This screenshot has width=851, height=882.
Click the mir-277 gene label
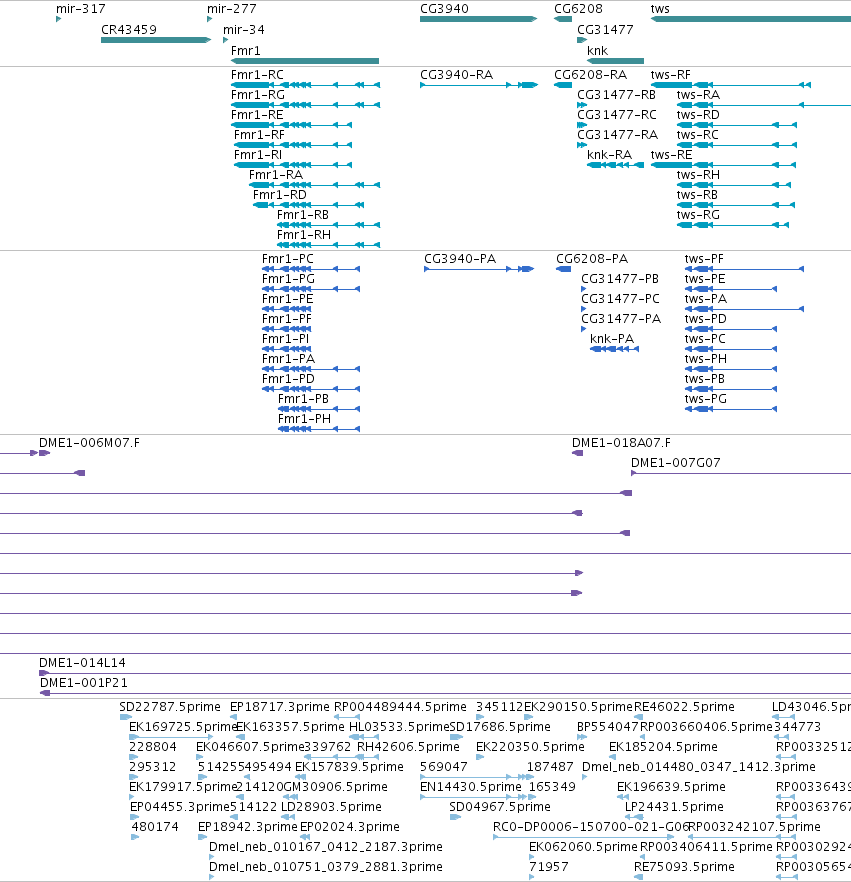pos(232,9)
